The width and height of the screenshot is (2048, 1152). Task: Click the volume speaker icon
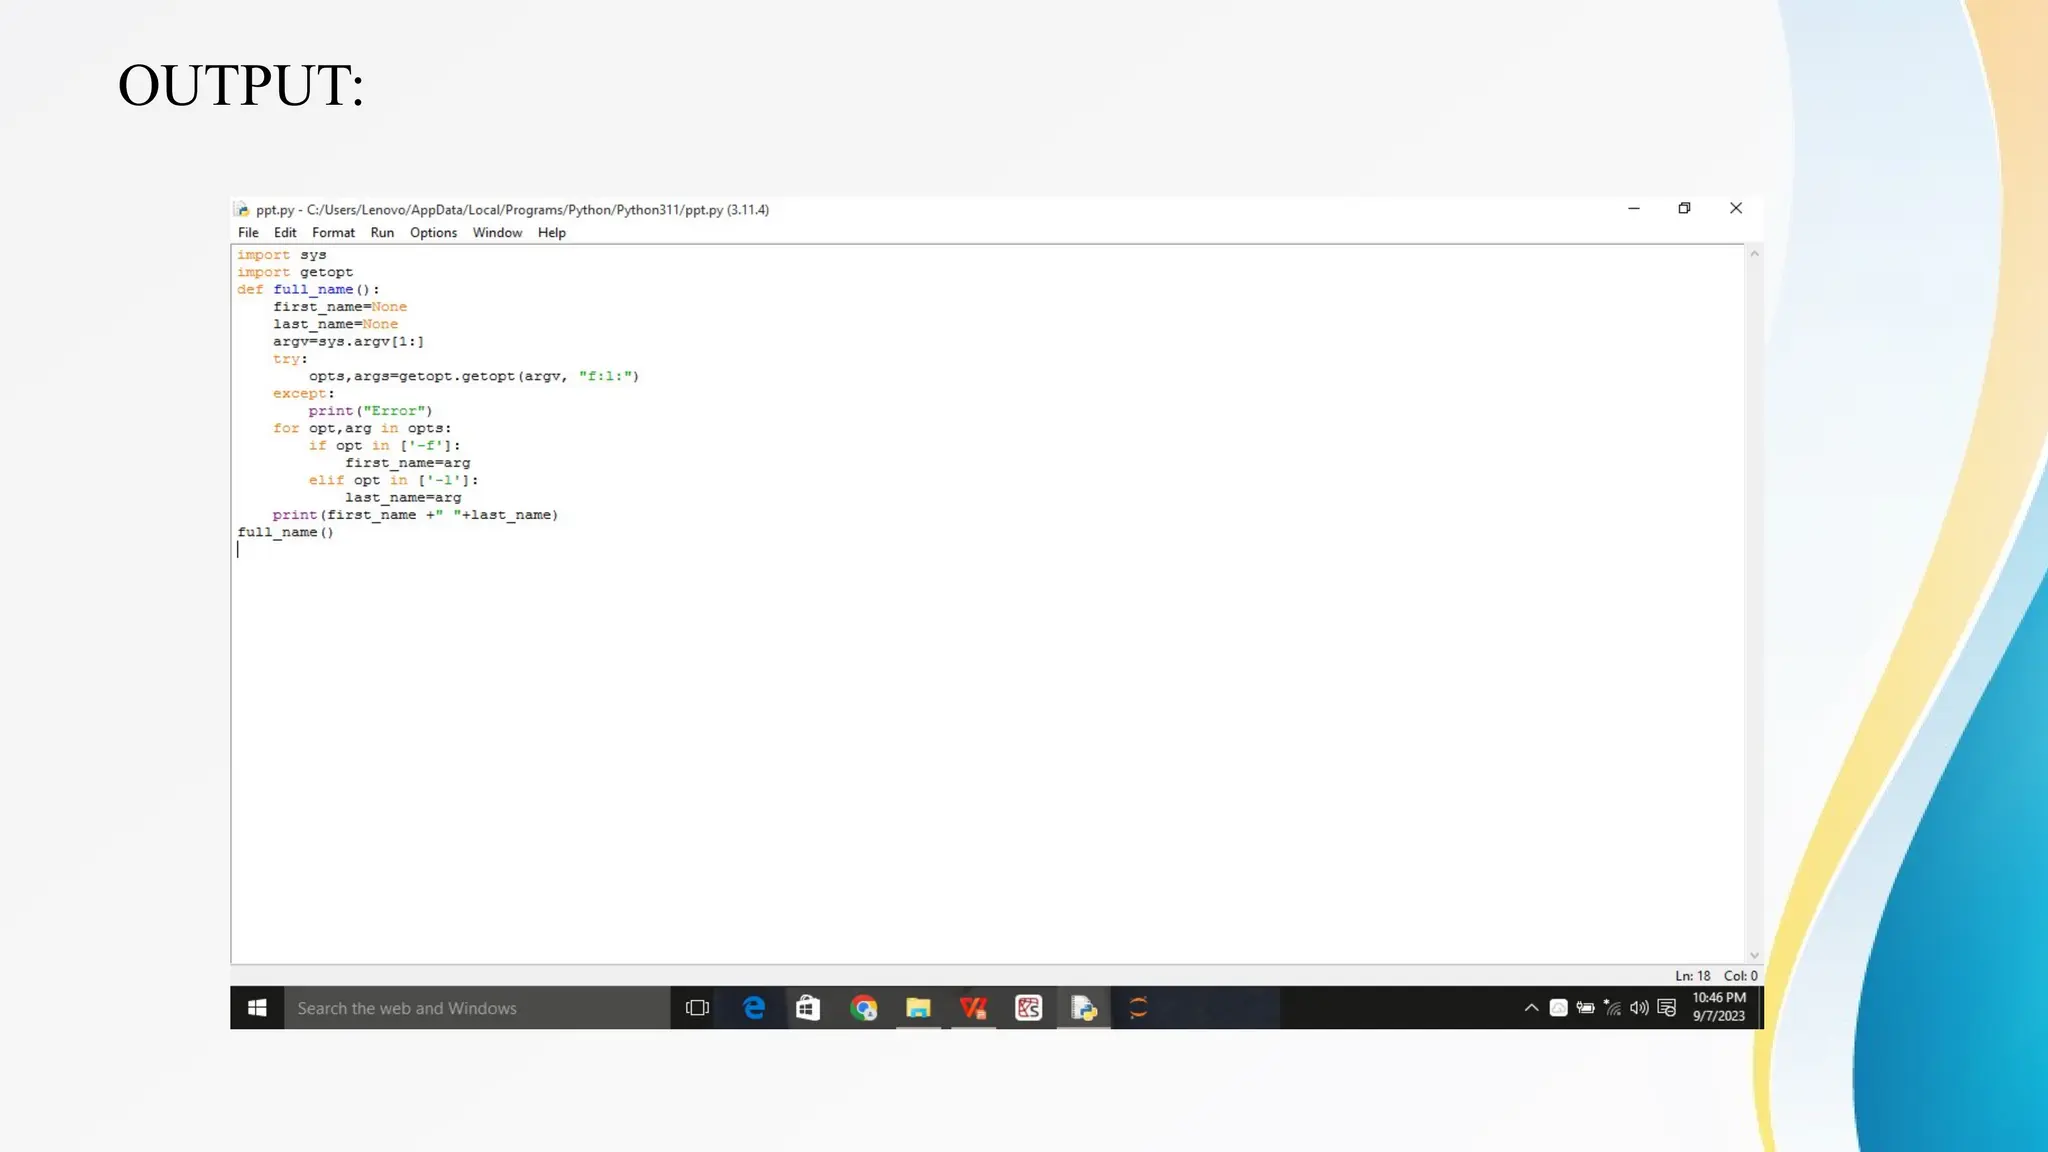1639,1008
